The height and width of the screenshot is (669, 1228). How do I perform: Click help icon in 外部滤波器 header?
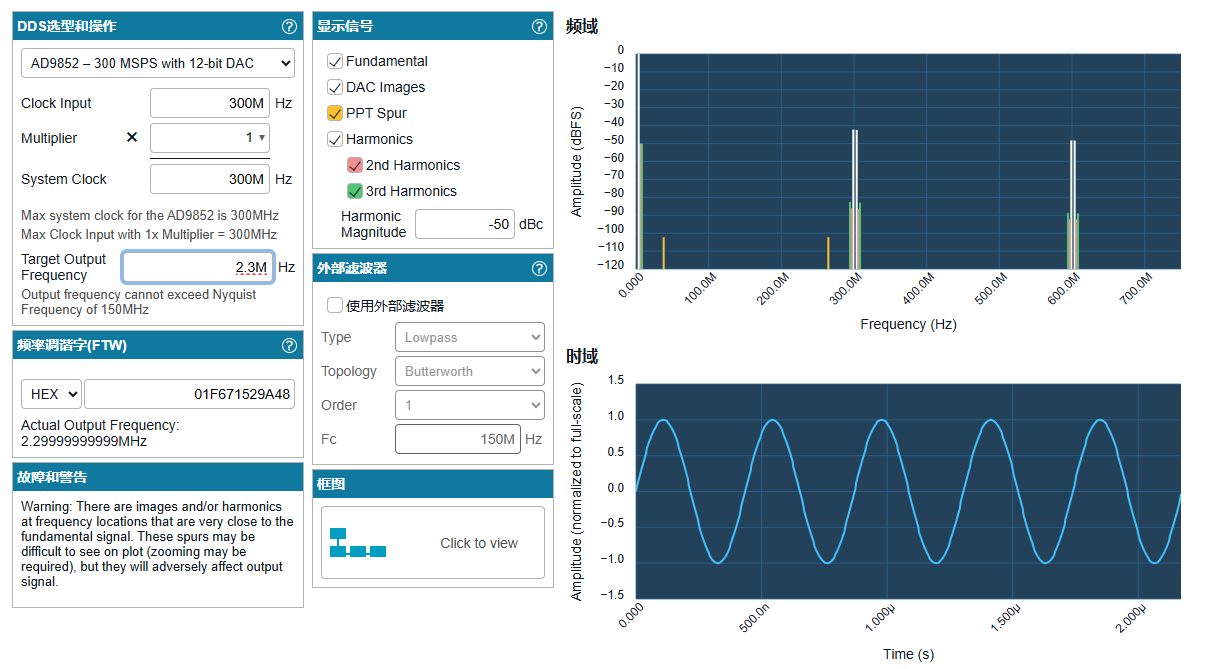pos(539,268)
